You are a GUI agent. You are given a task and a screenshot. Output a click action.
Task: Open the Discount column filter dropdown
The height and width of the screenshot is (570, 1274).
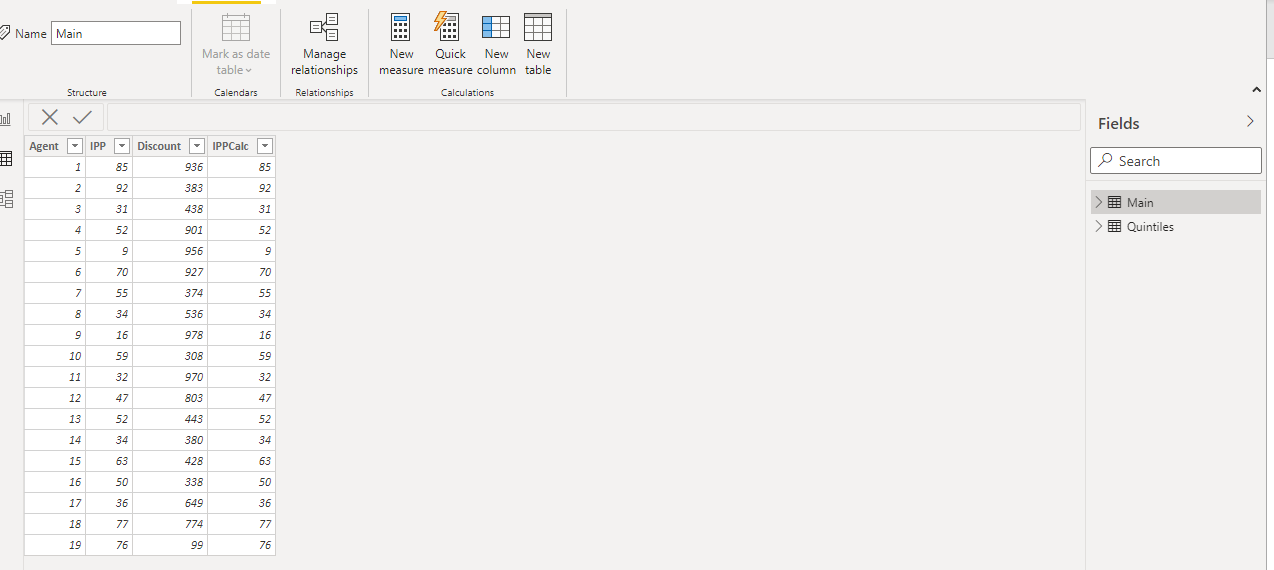[197, 146]
